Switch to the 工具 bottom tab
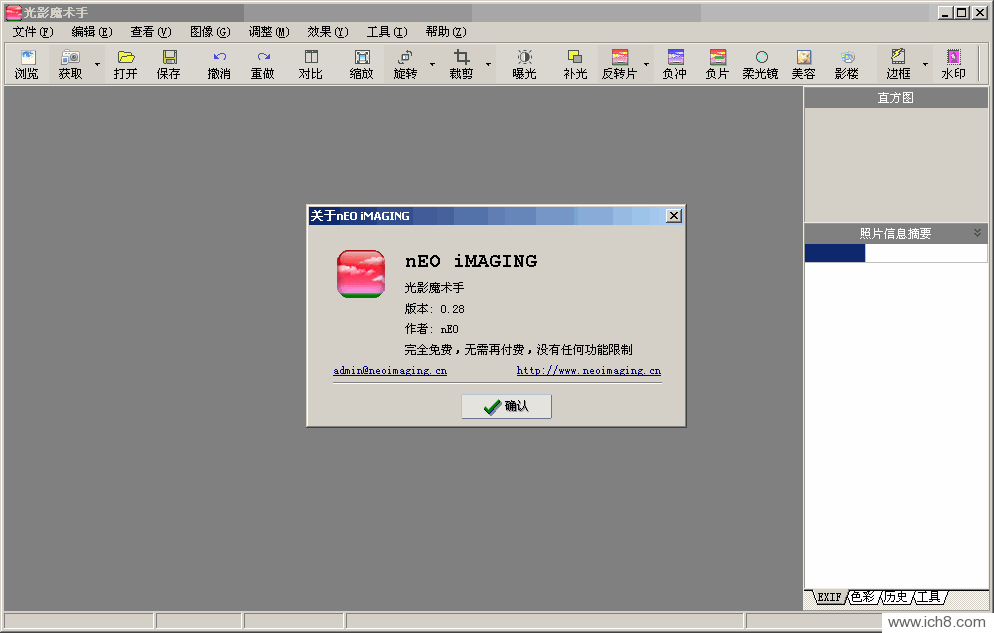This screenshot has width=994, height=633. click(929, 597)
